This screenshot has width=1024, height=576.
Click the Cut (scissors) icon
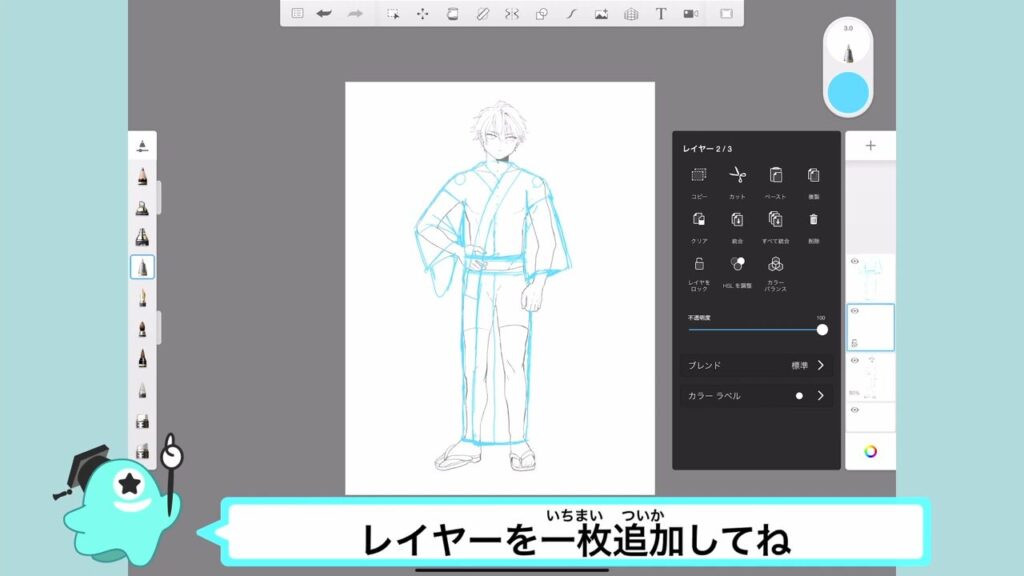click(737, 175)
